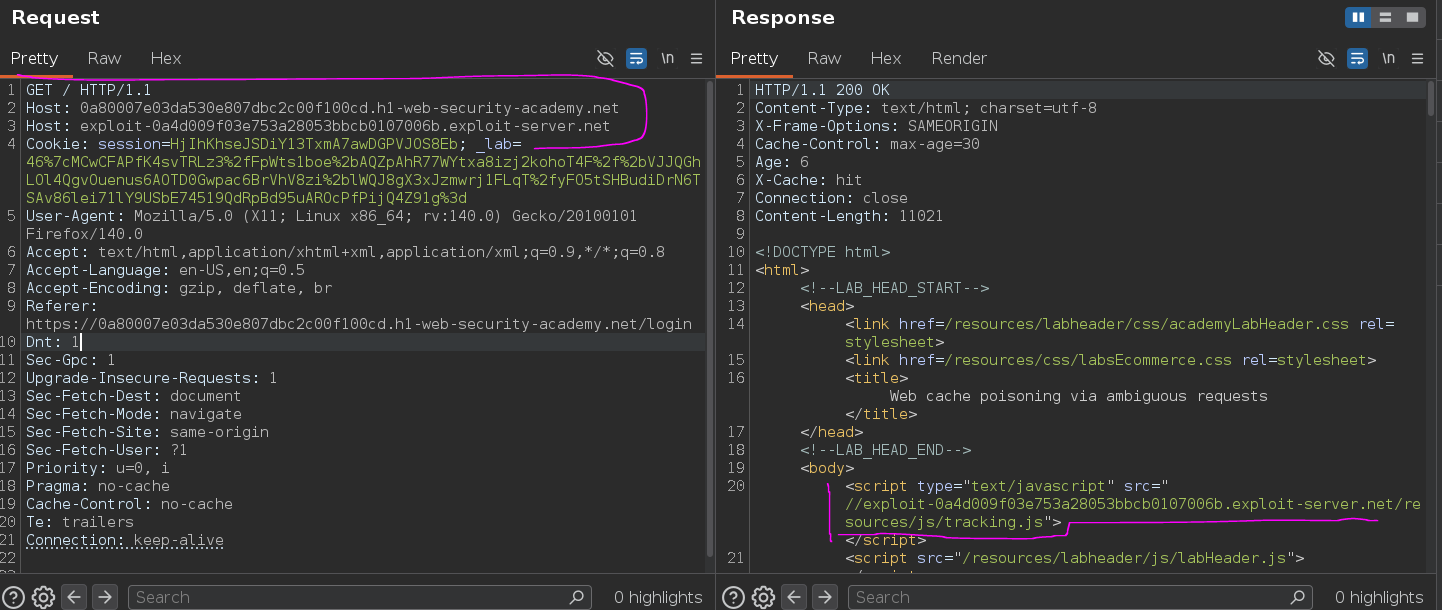Click the 'Age: 6' response header line
This screenshot has width=1442, height=610.
[782, 162]
